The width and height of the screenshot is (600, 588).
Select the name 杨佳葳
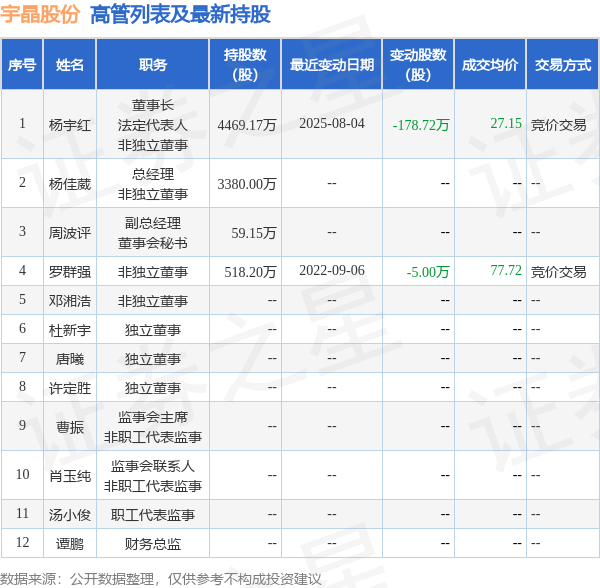(70, 184)
